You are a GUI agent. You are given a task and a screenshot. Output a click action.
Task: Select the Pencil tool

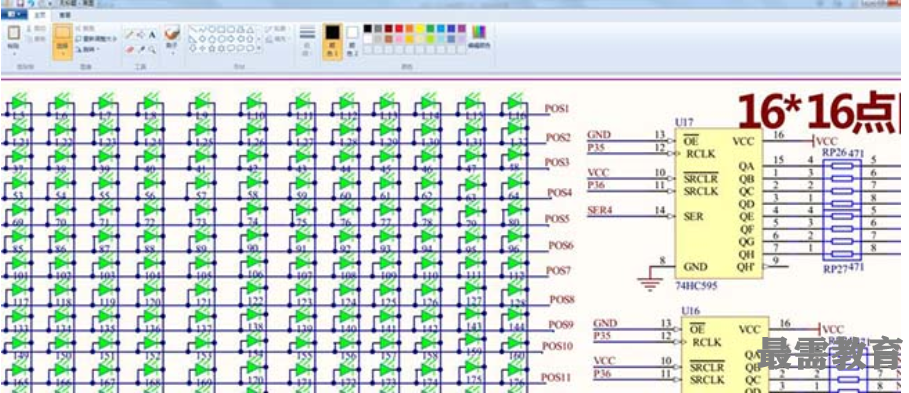129,34
